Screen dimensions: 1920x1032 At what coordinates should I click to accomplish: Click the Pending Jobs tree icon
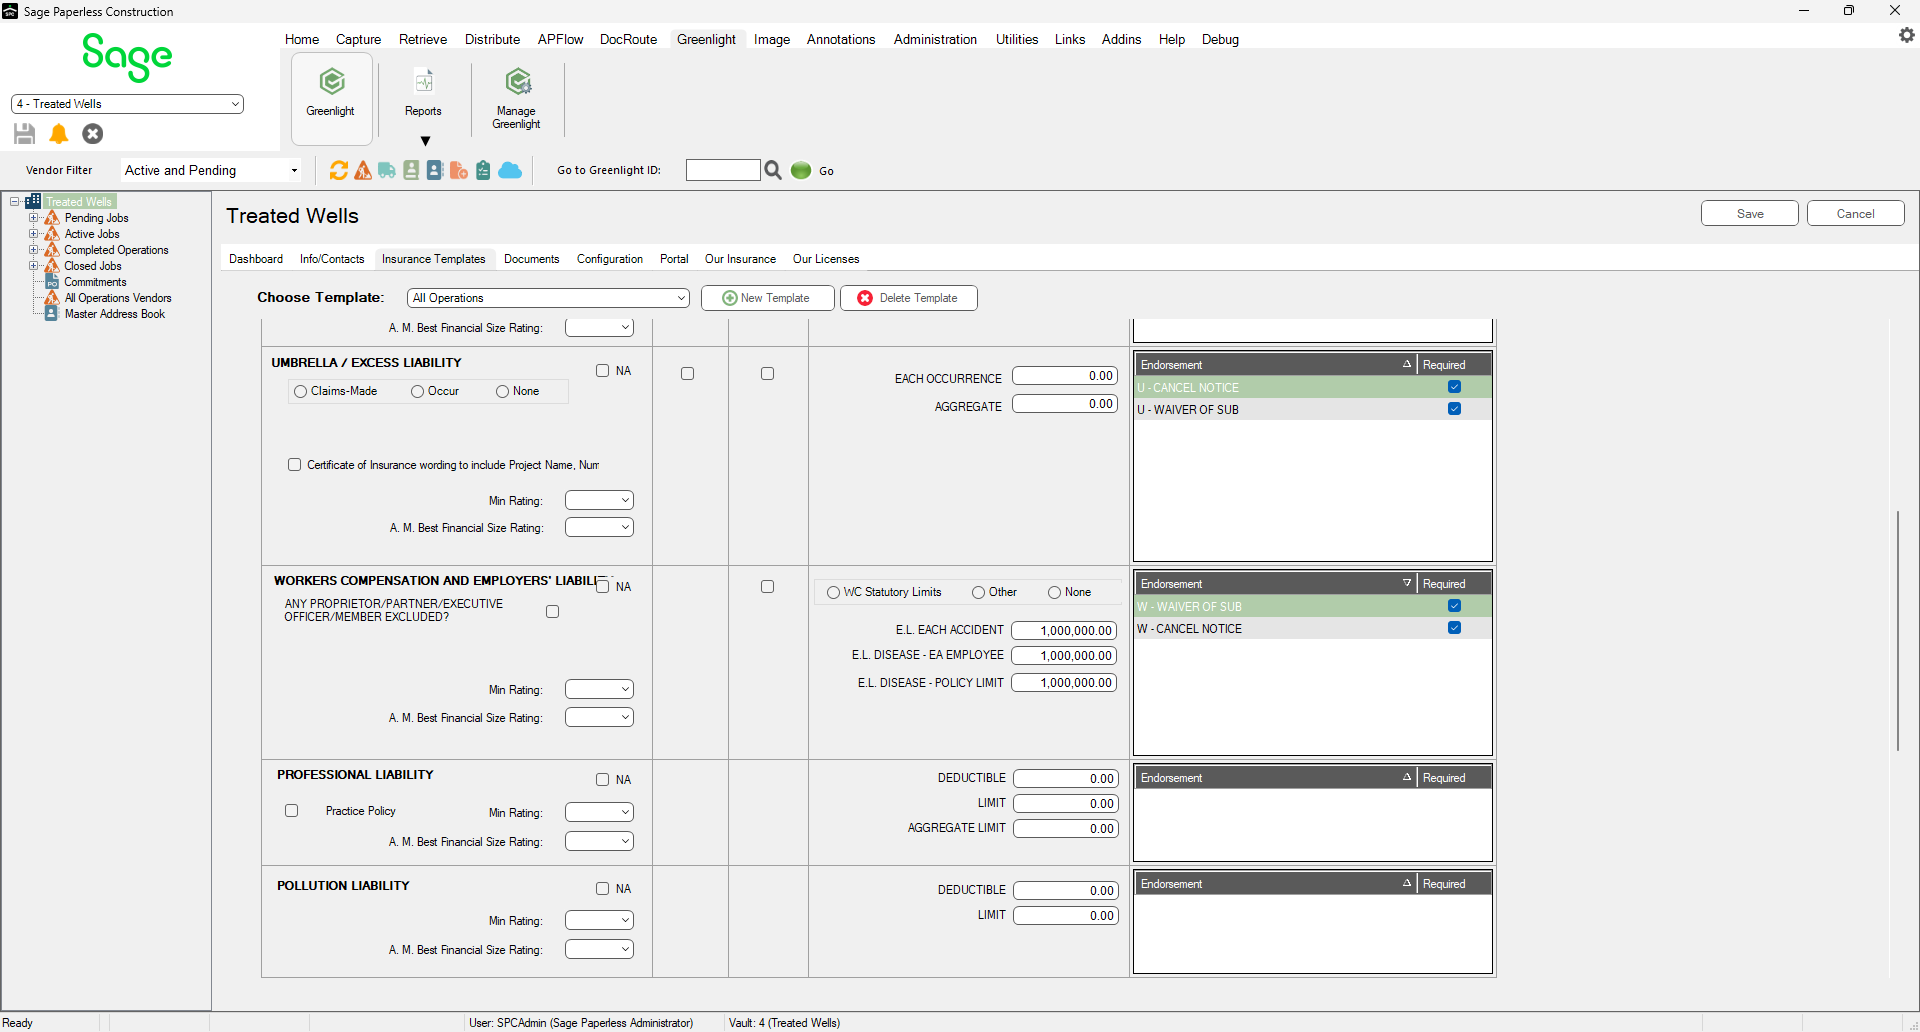coord(52,218)
